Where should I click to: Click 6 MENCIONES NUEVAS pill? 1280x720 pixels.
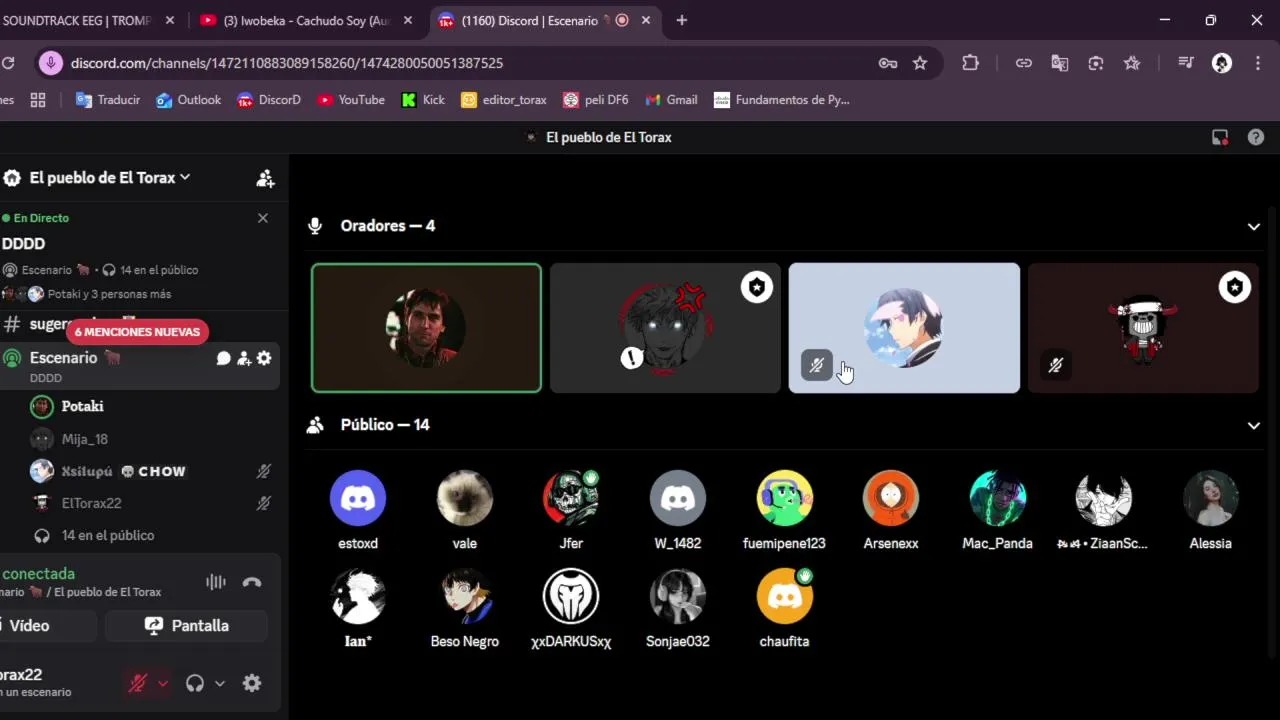(x=137, y=332)
